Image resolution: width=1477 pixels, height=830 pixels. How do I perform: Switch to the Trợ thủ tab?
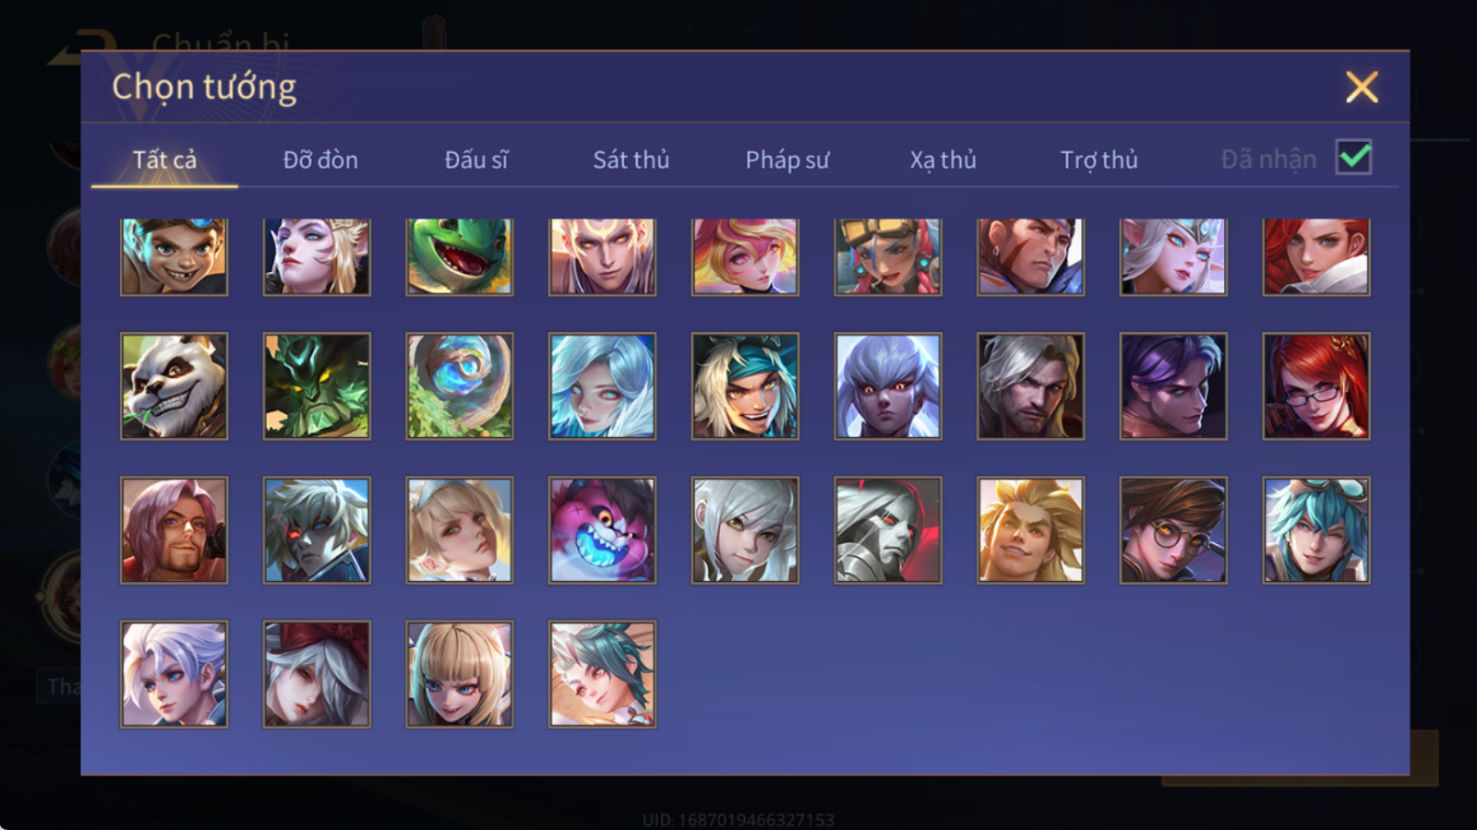pos(1099,160)
